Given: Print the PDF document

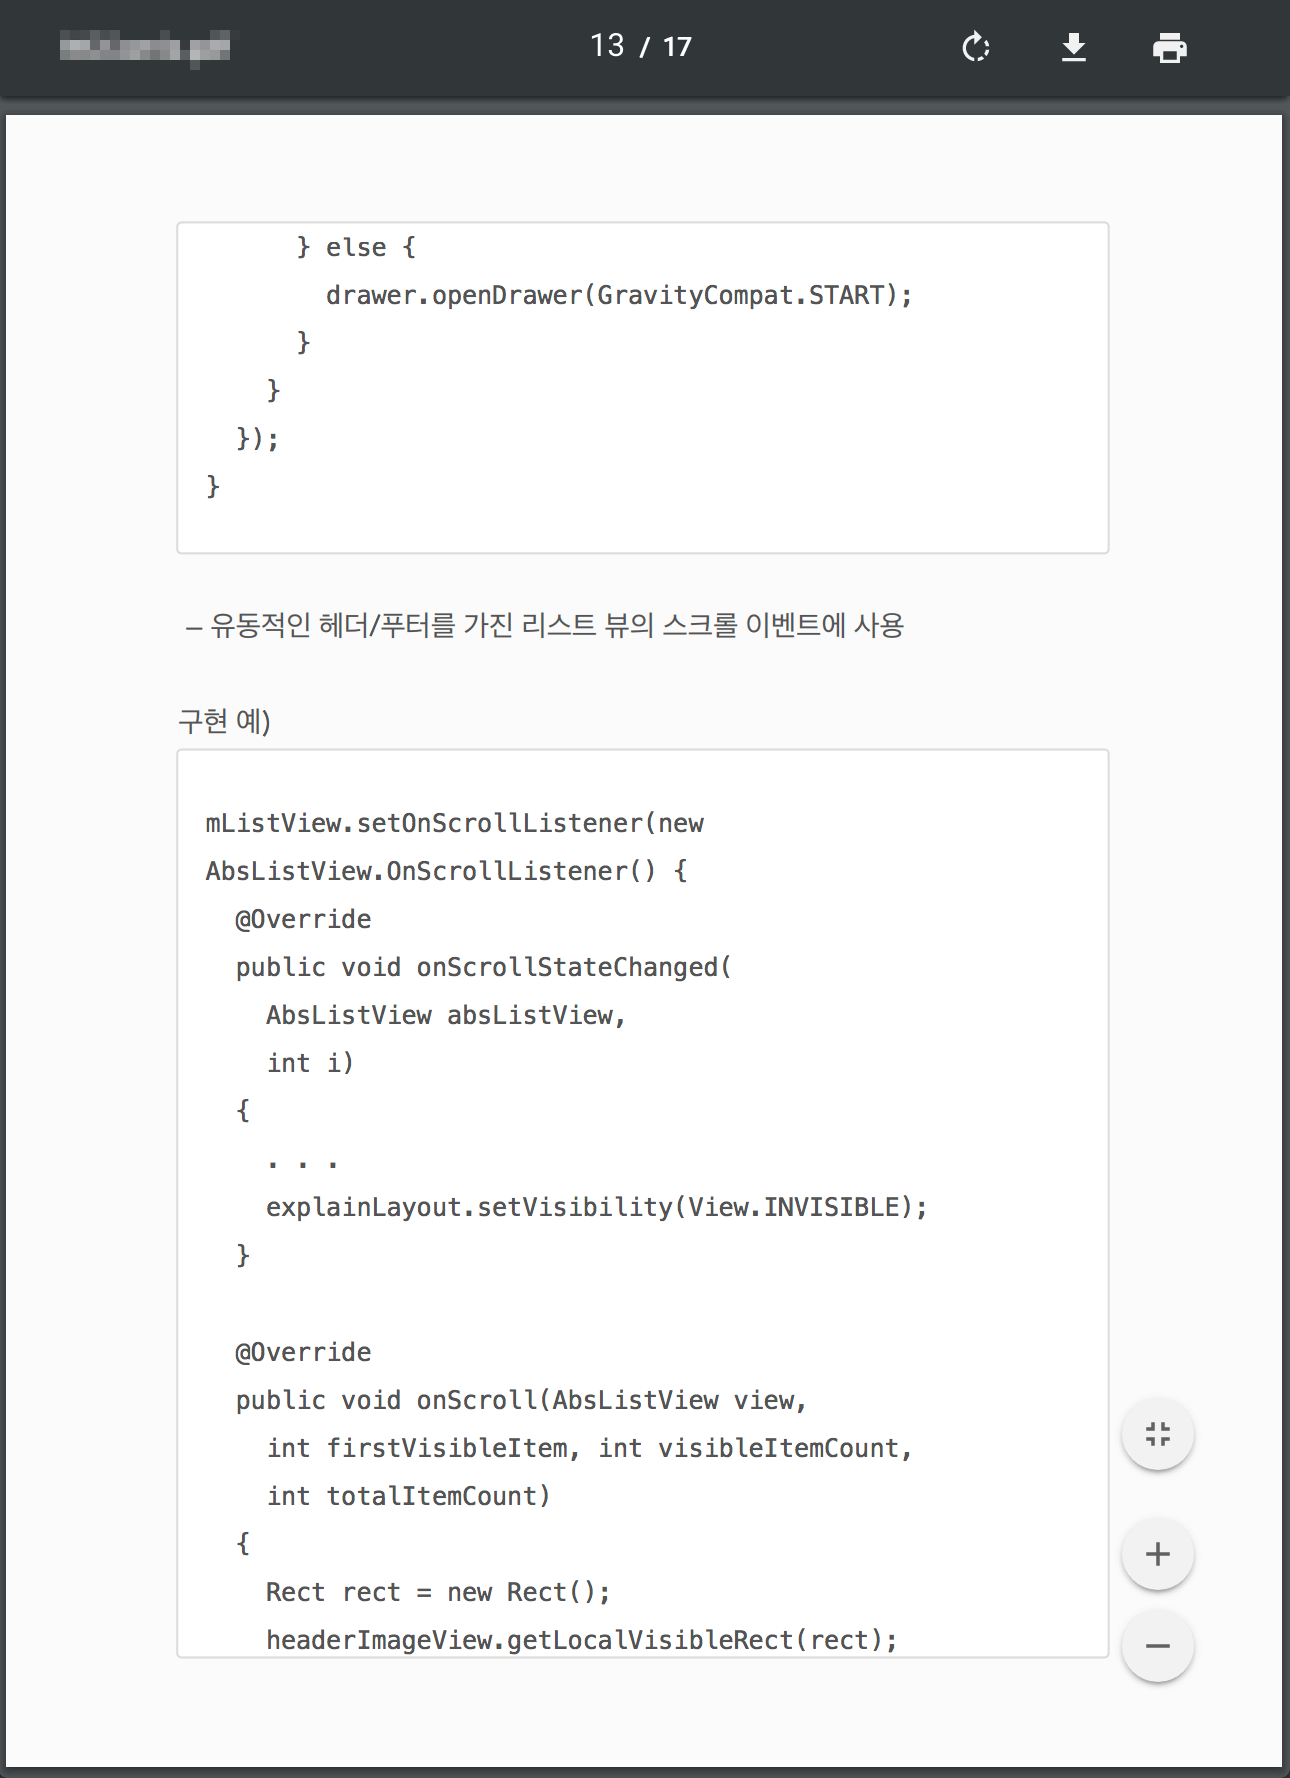Looking at the screenshot, I should click(1169, 47).
